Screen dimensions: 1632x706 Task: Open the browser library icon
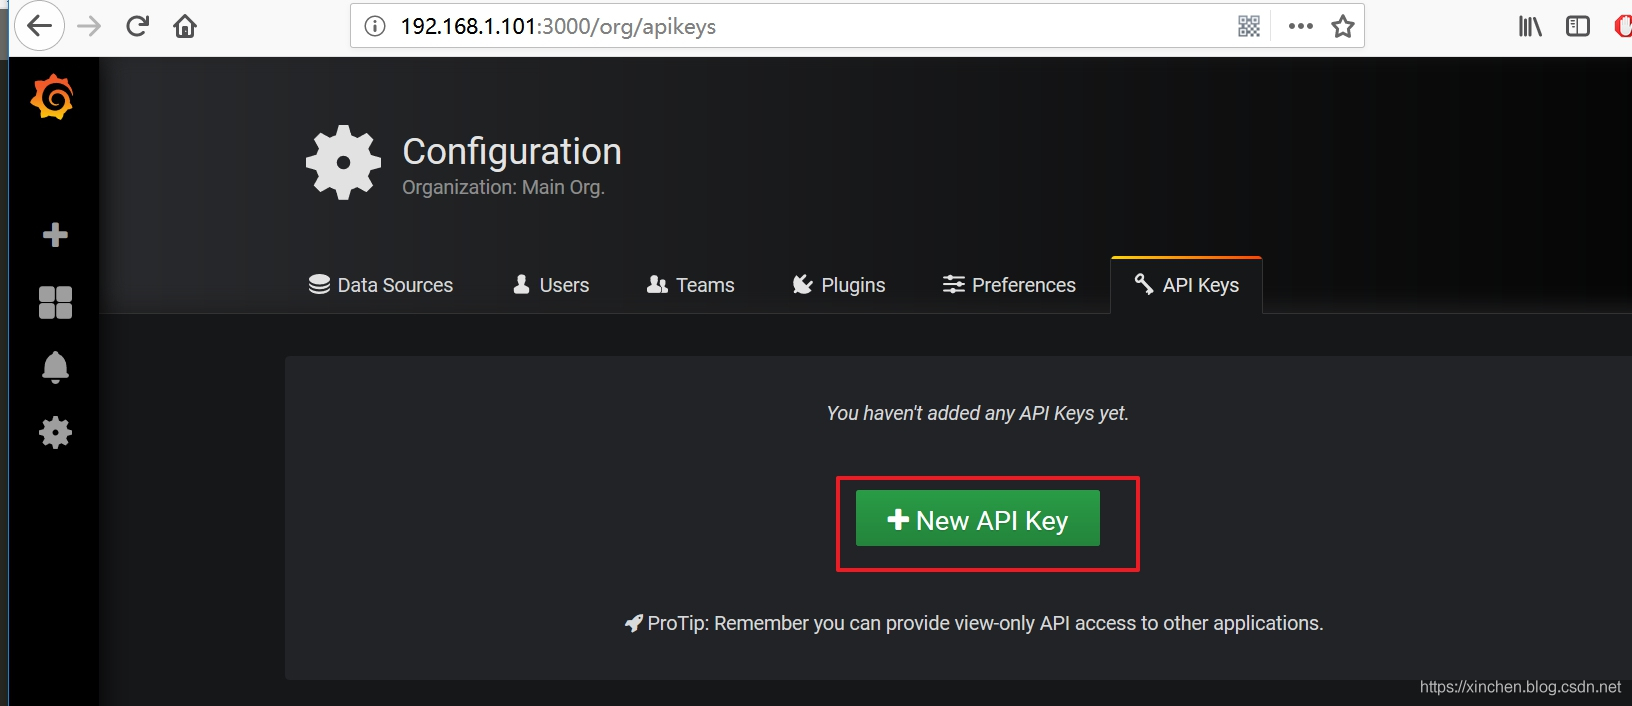point(1530,26)
